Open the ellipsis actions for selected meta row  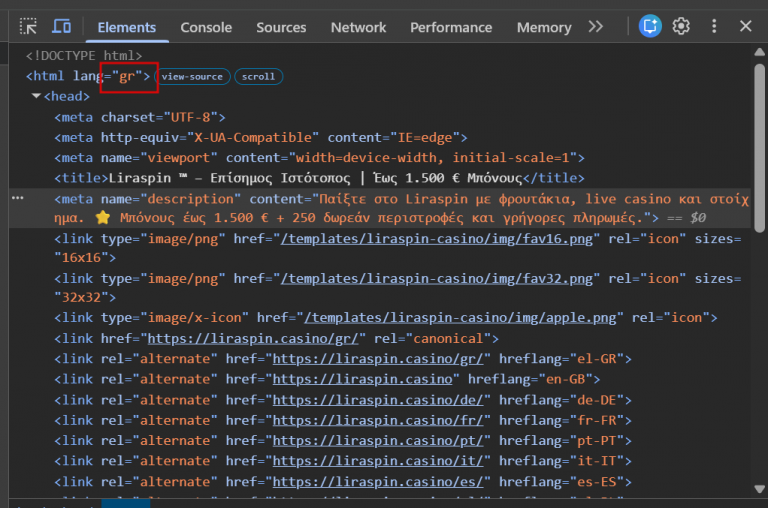[18, 198]
